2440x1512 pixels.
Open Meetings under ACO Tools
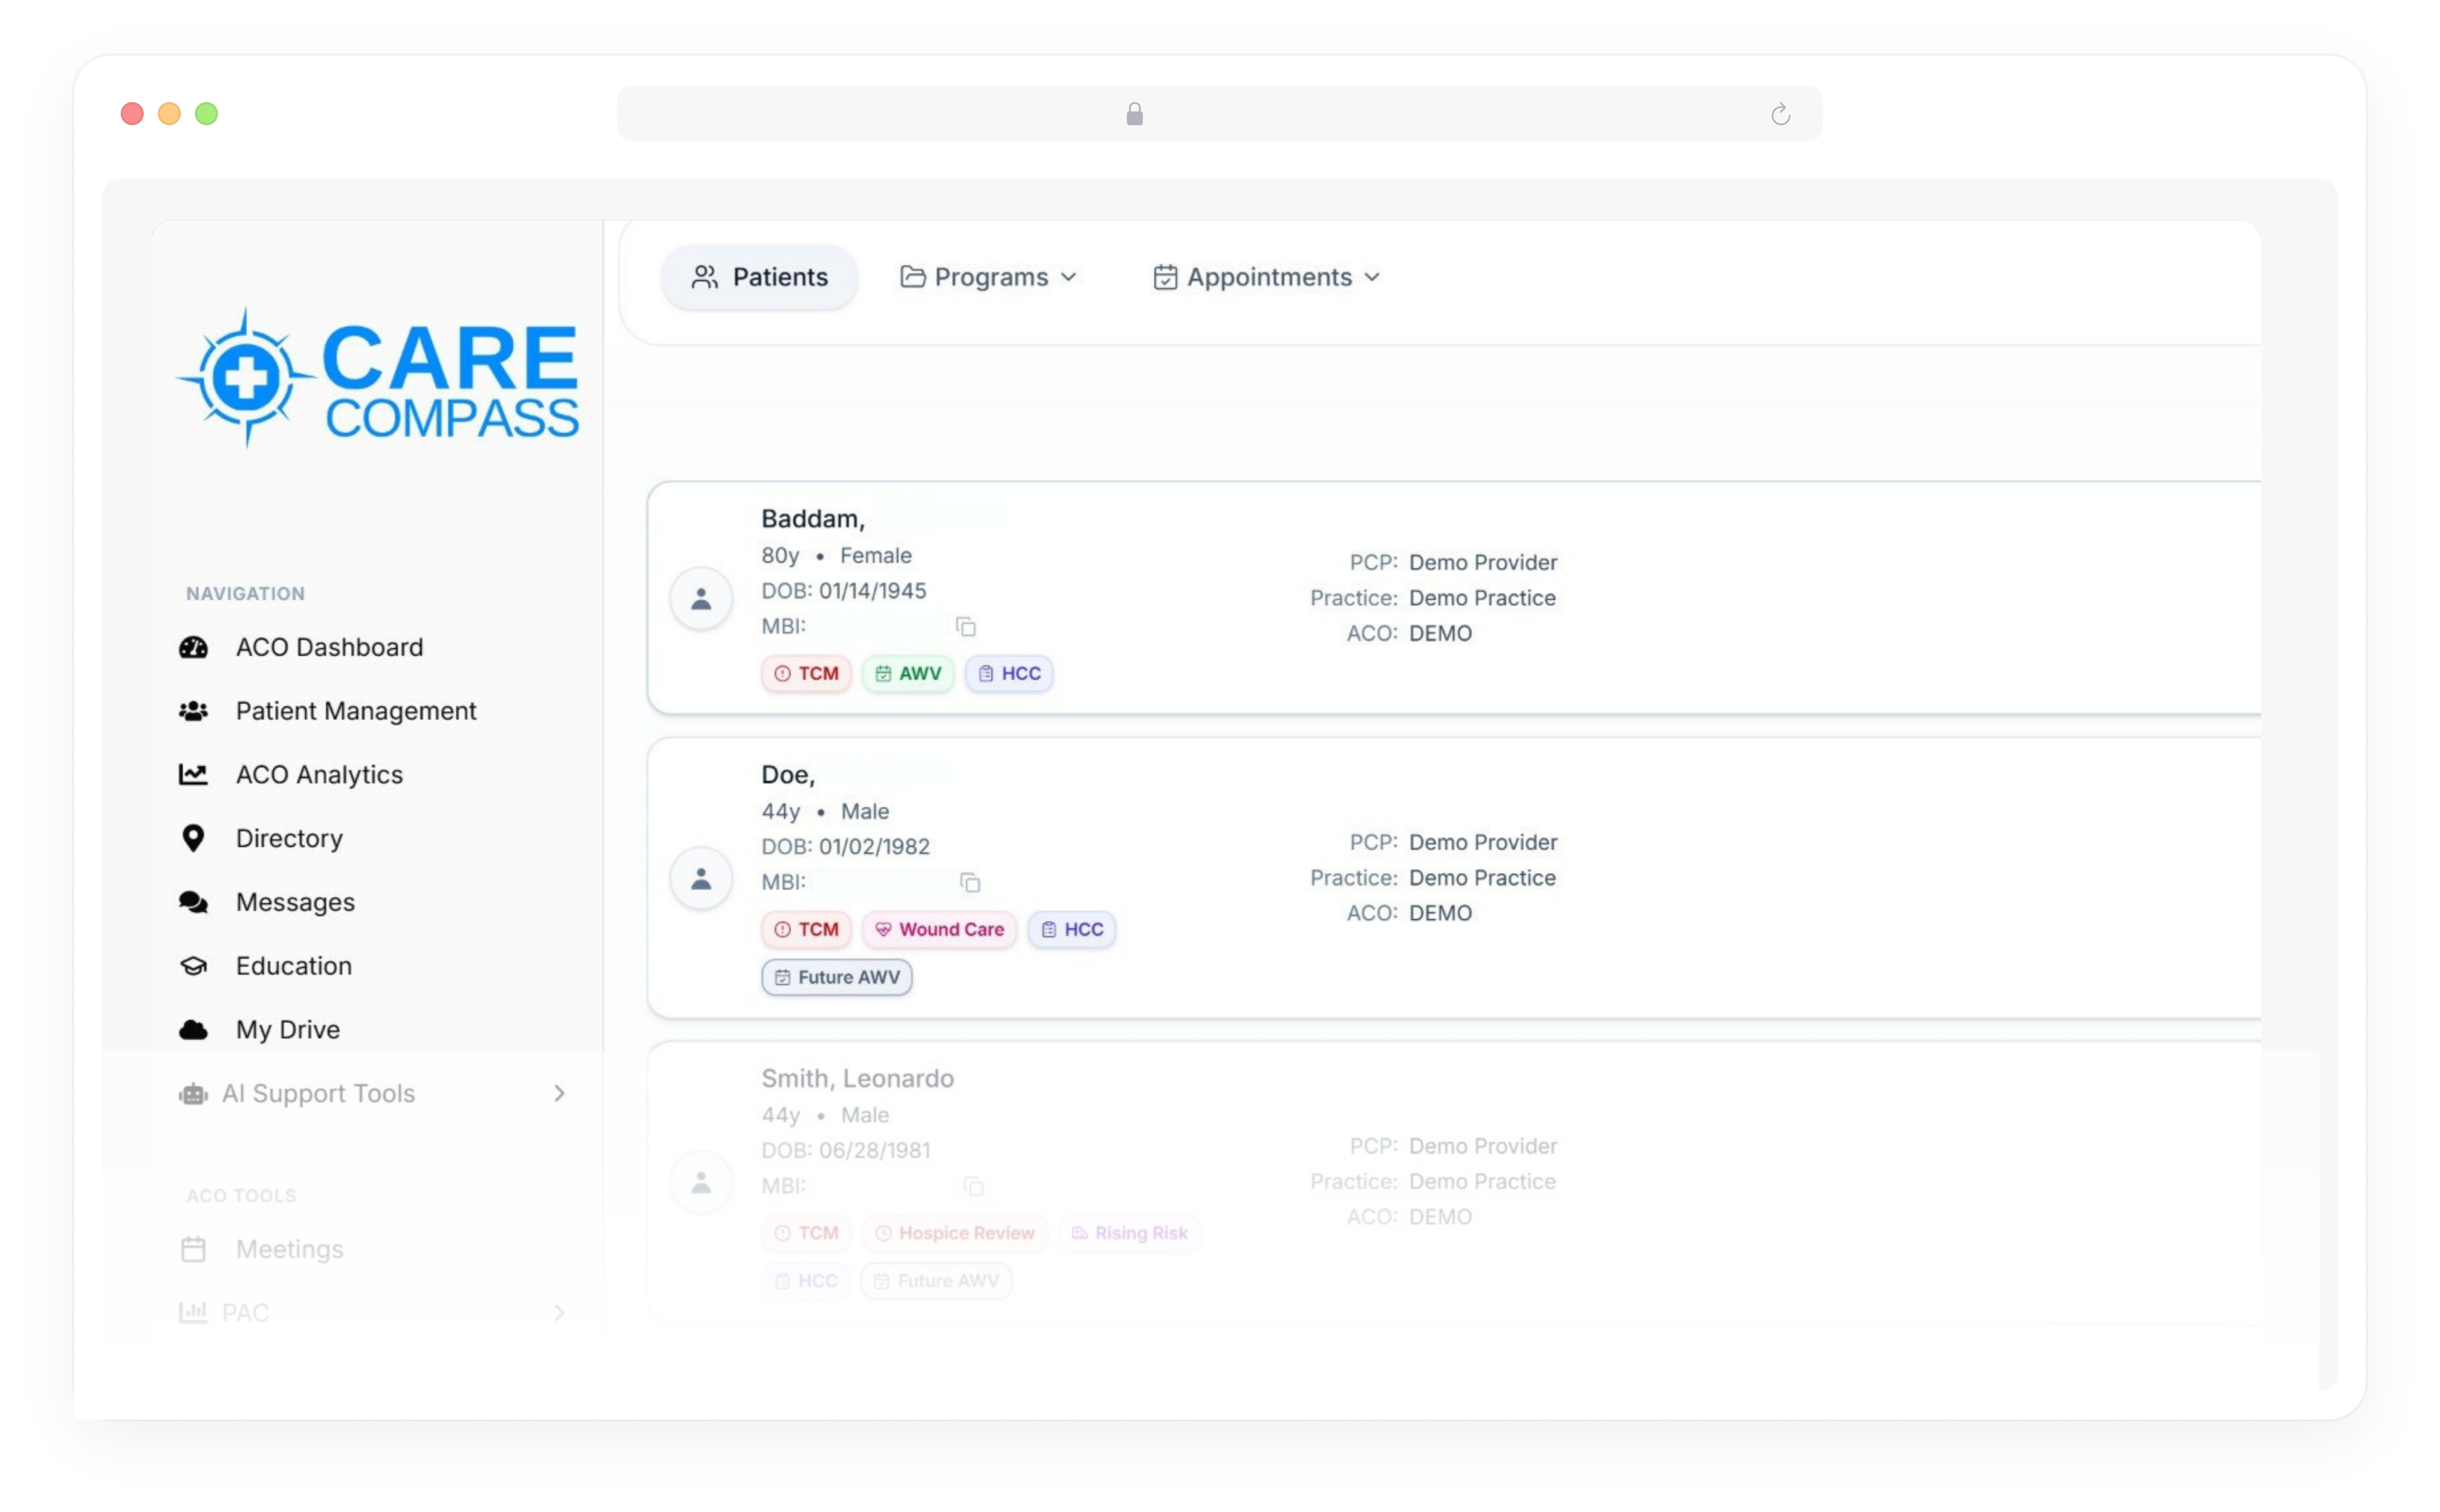pos(289,1249)
